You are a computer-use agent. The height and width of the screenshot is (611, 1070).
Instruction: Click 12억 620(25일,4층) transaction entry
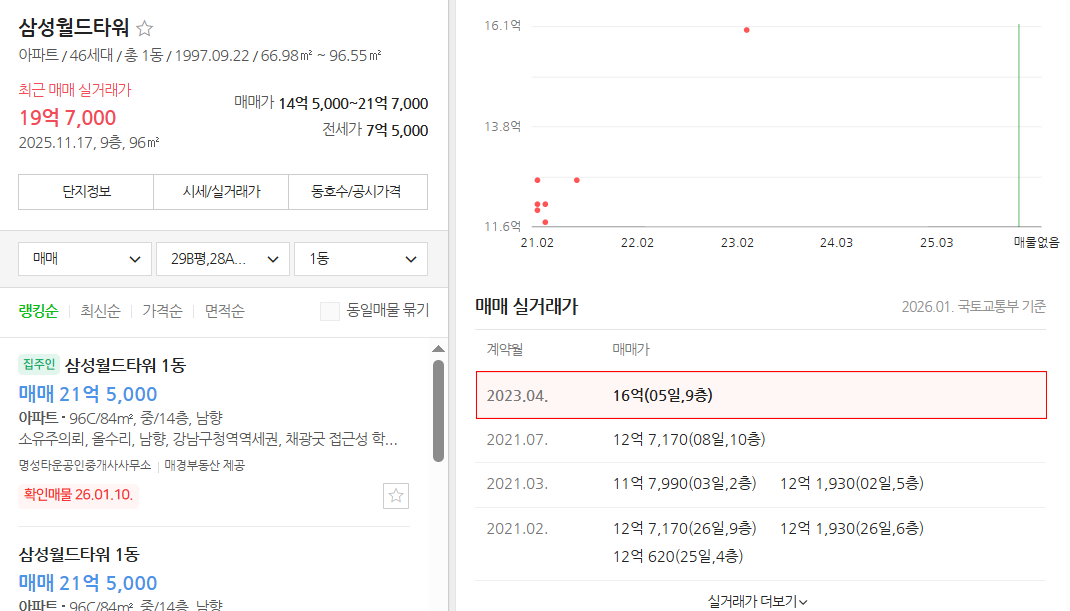[x=678, y=556]
